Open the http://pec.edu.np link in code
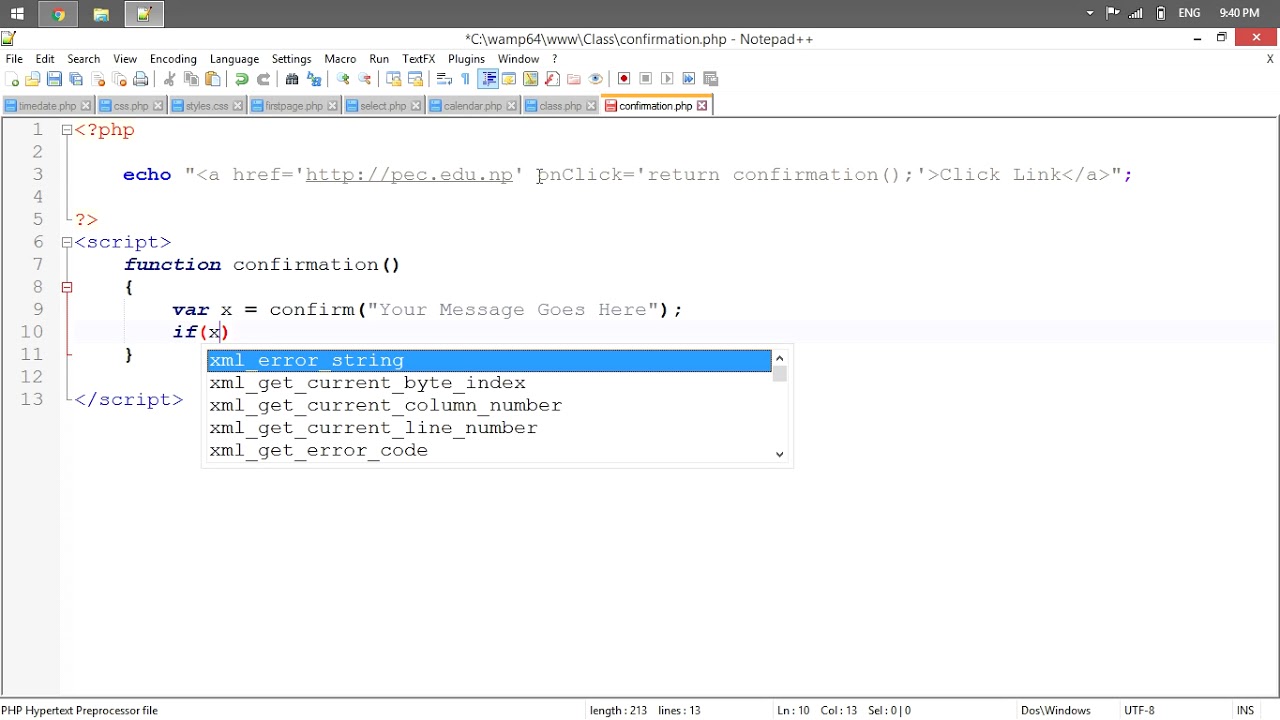 409,175
